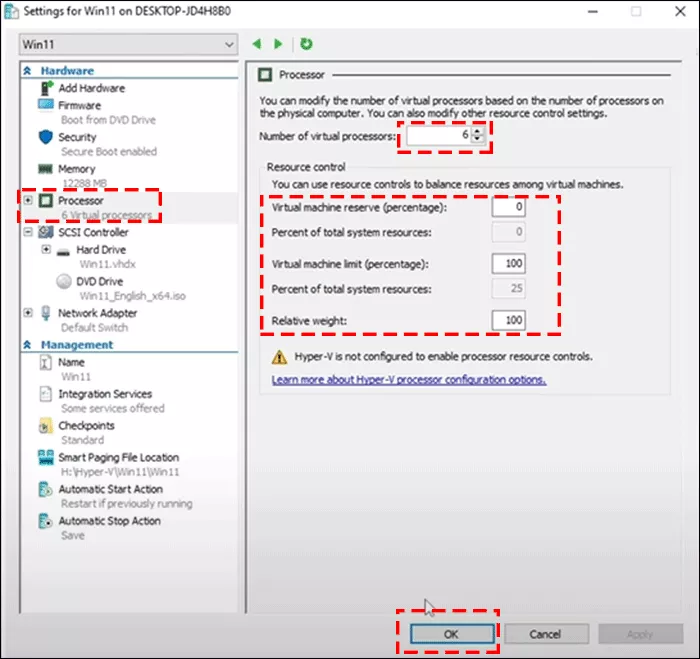700x659 pixels.
Task: Click 'Secure Boot enabled' text
Action: click(x=109, y=151)
